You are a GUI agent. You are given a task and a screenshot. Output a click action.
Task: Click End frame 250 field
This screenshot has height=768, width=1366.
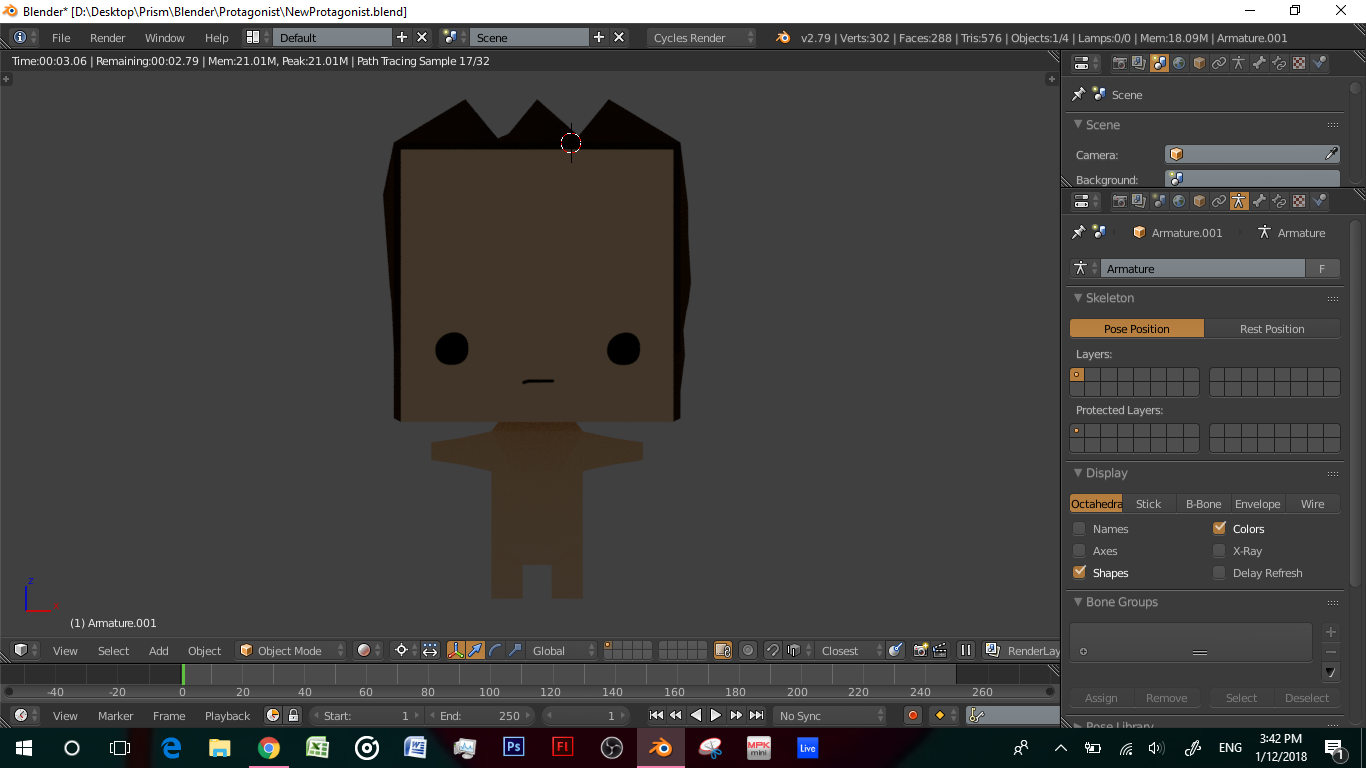480,715
